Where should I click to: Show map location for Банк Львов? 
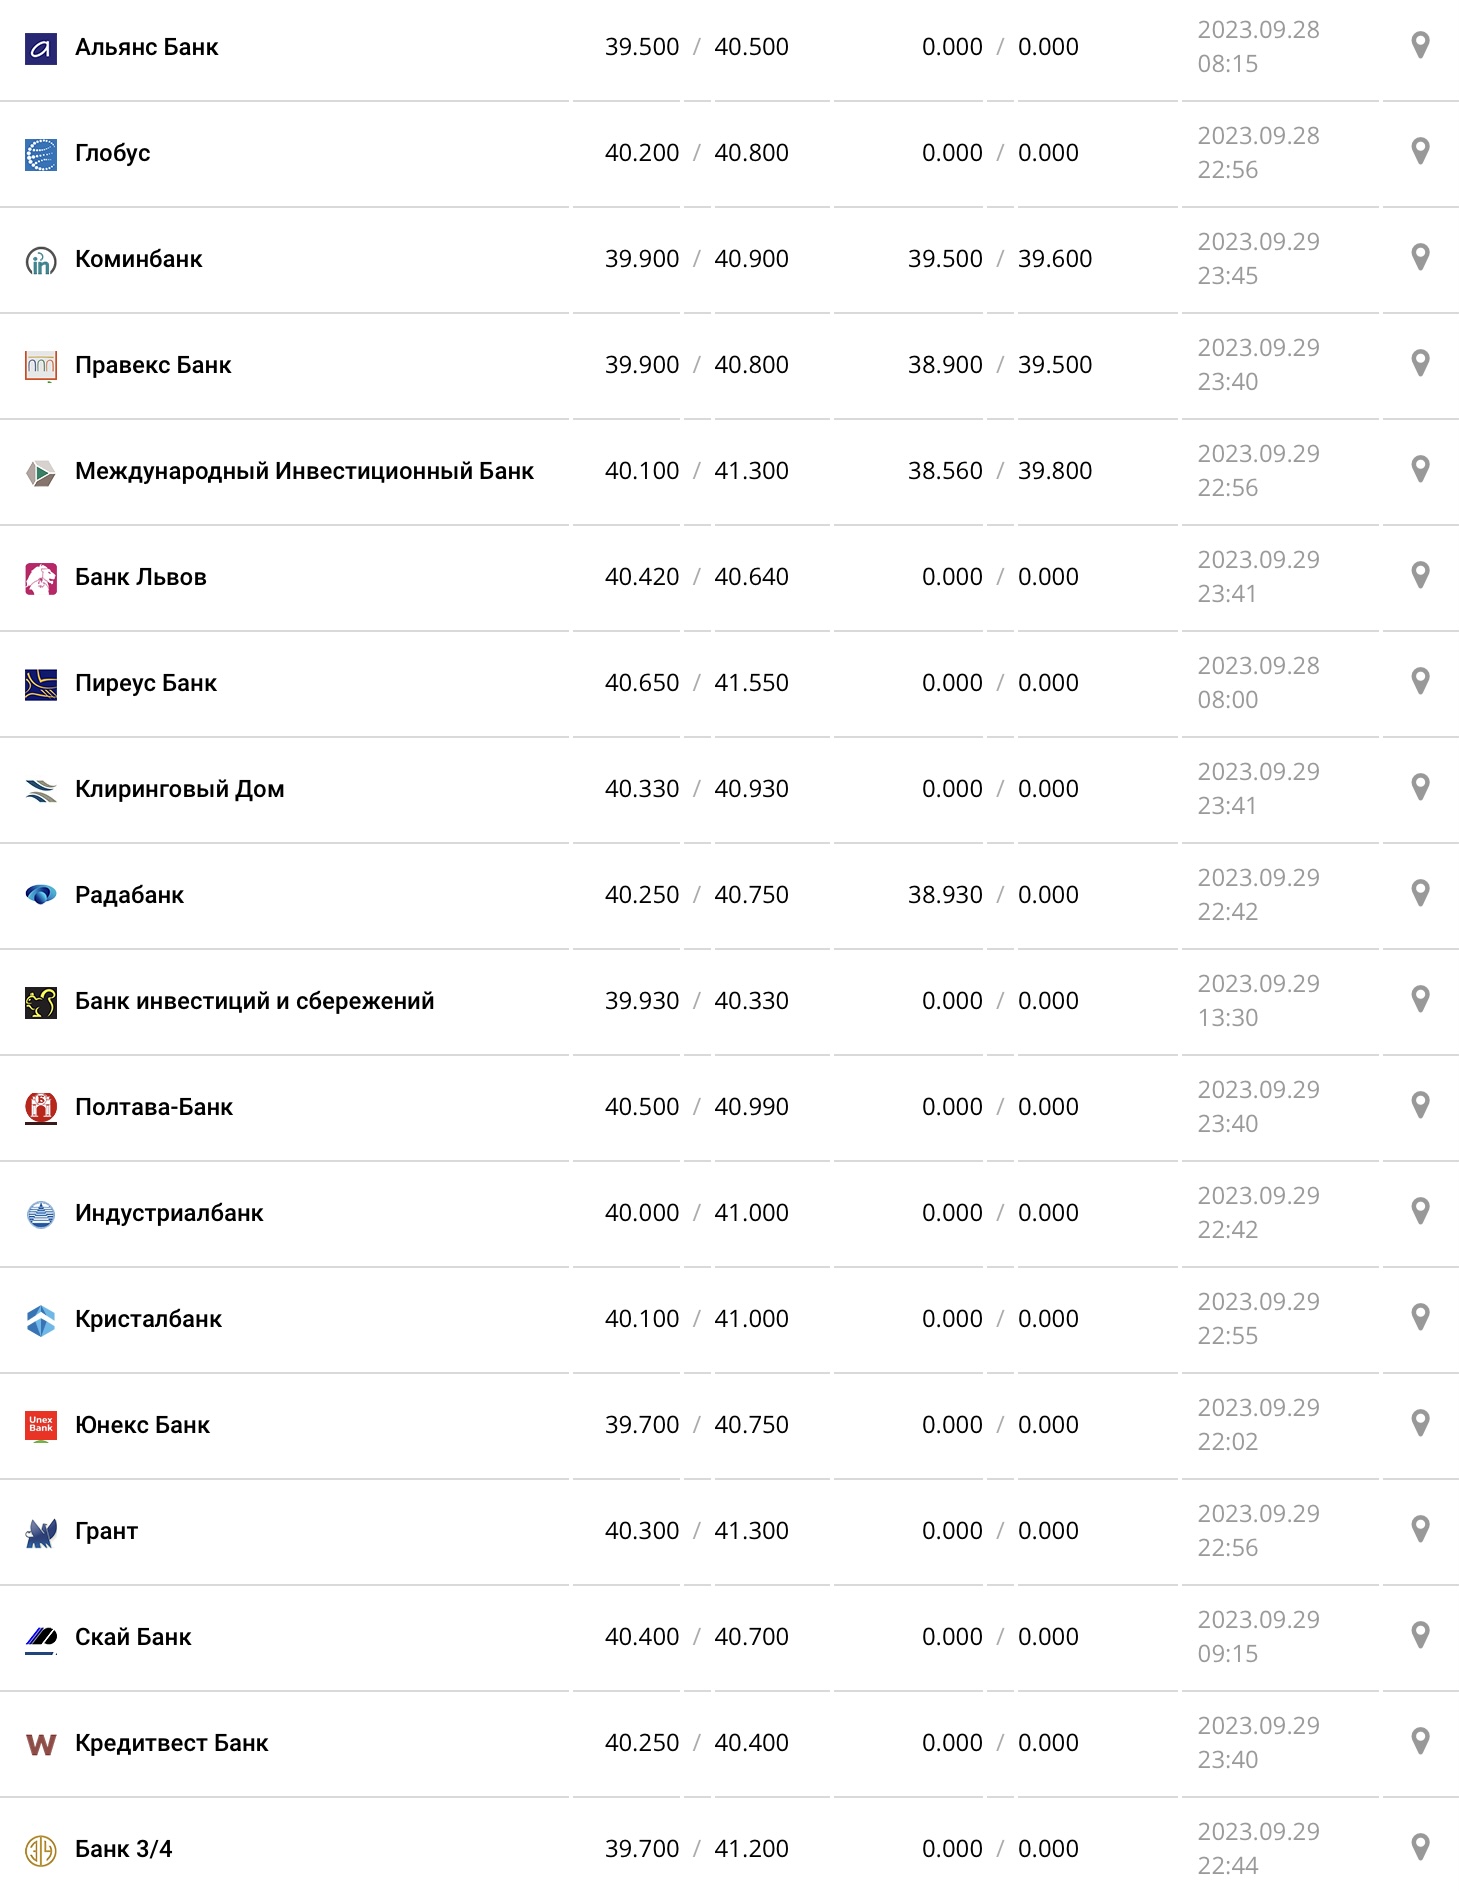tap(1419, 576)
